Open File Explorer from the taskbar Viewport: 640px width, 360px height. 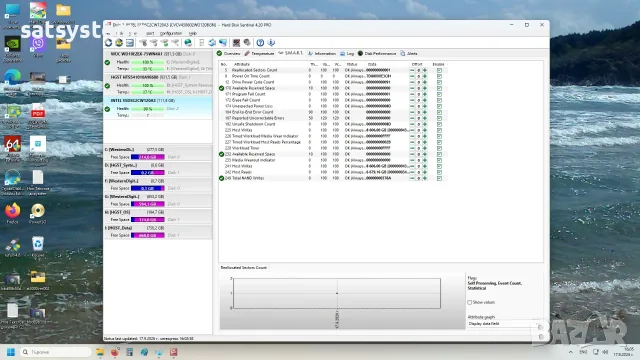(x=100, y=352)
